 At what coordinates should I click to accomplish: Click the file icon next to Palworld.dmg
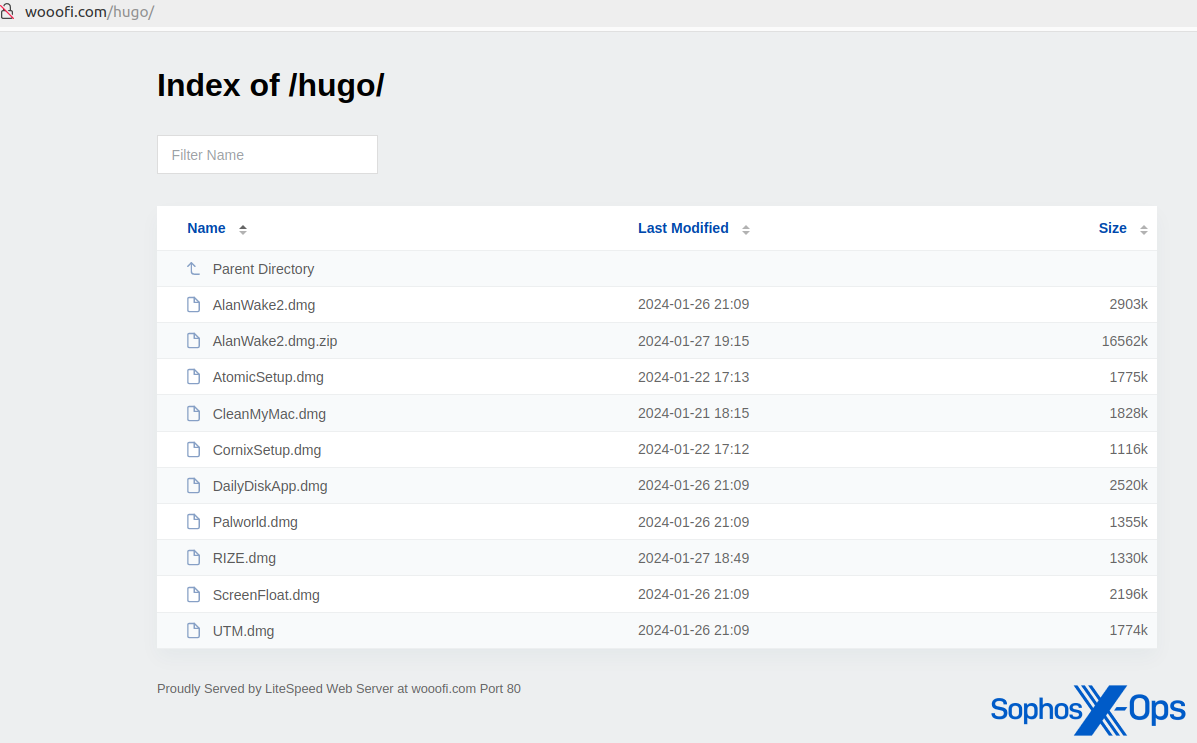coord(194,521)
